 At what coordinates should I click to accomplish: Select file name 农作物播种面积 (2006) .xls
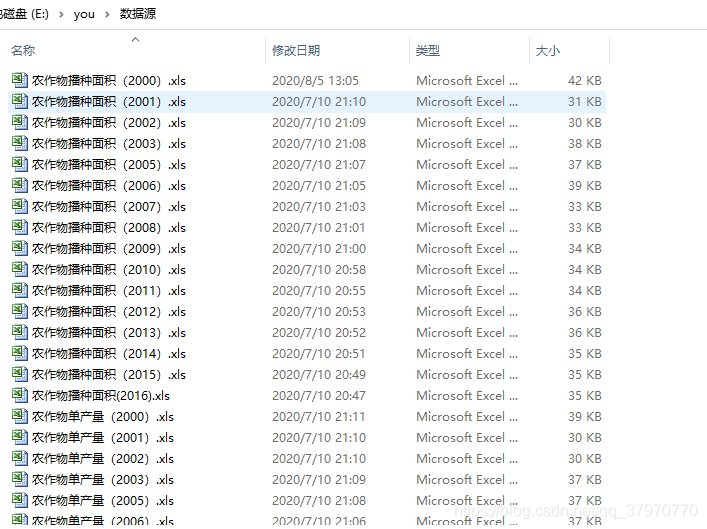click(109, 186)
